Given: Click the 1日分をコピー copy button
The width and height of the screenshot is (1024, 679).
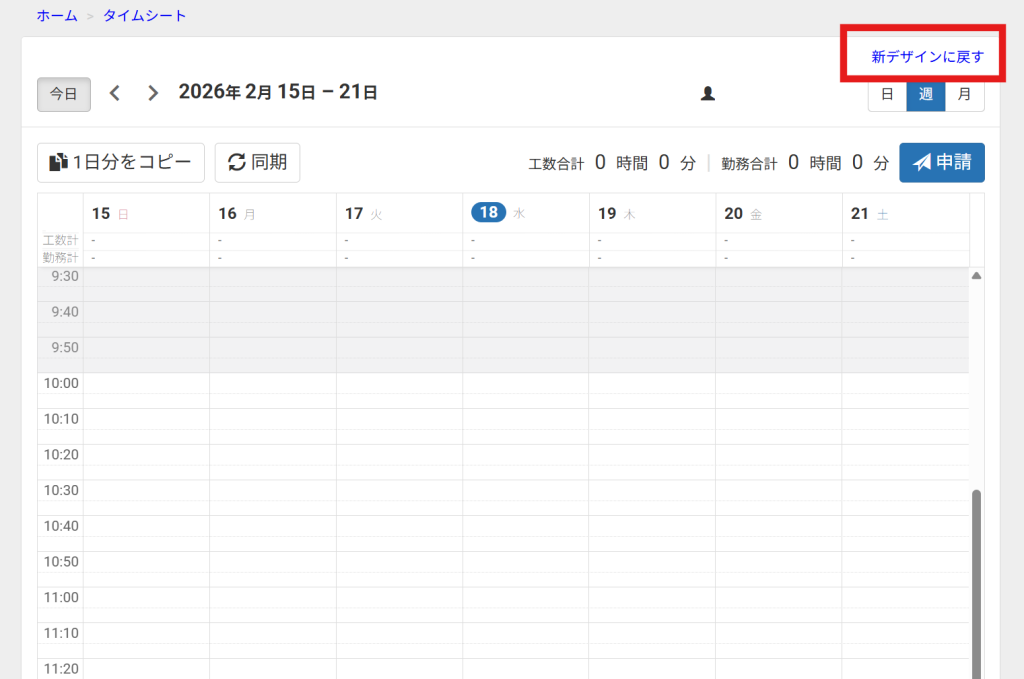Looking at the screenshot, I should [x=121, y=162].
